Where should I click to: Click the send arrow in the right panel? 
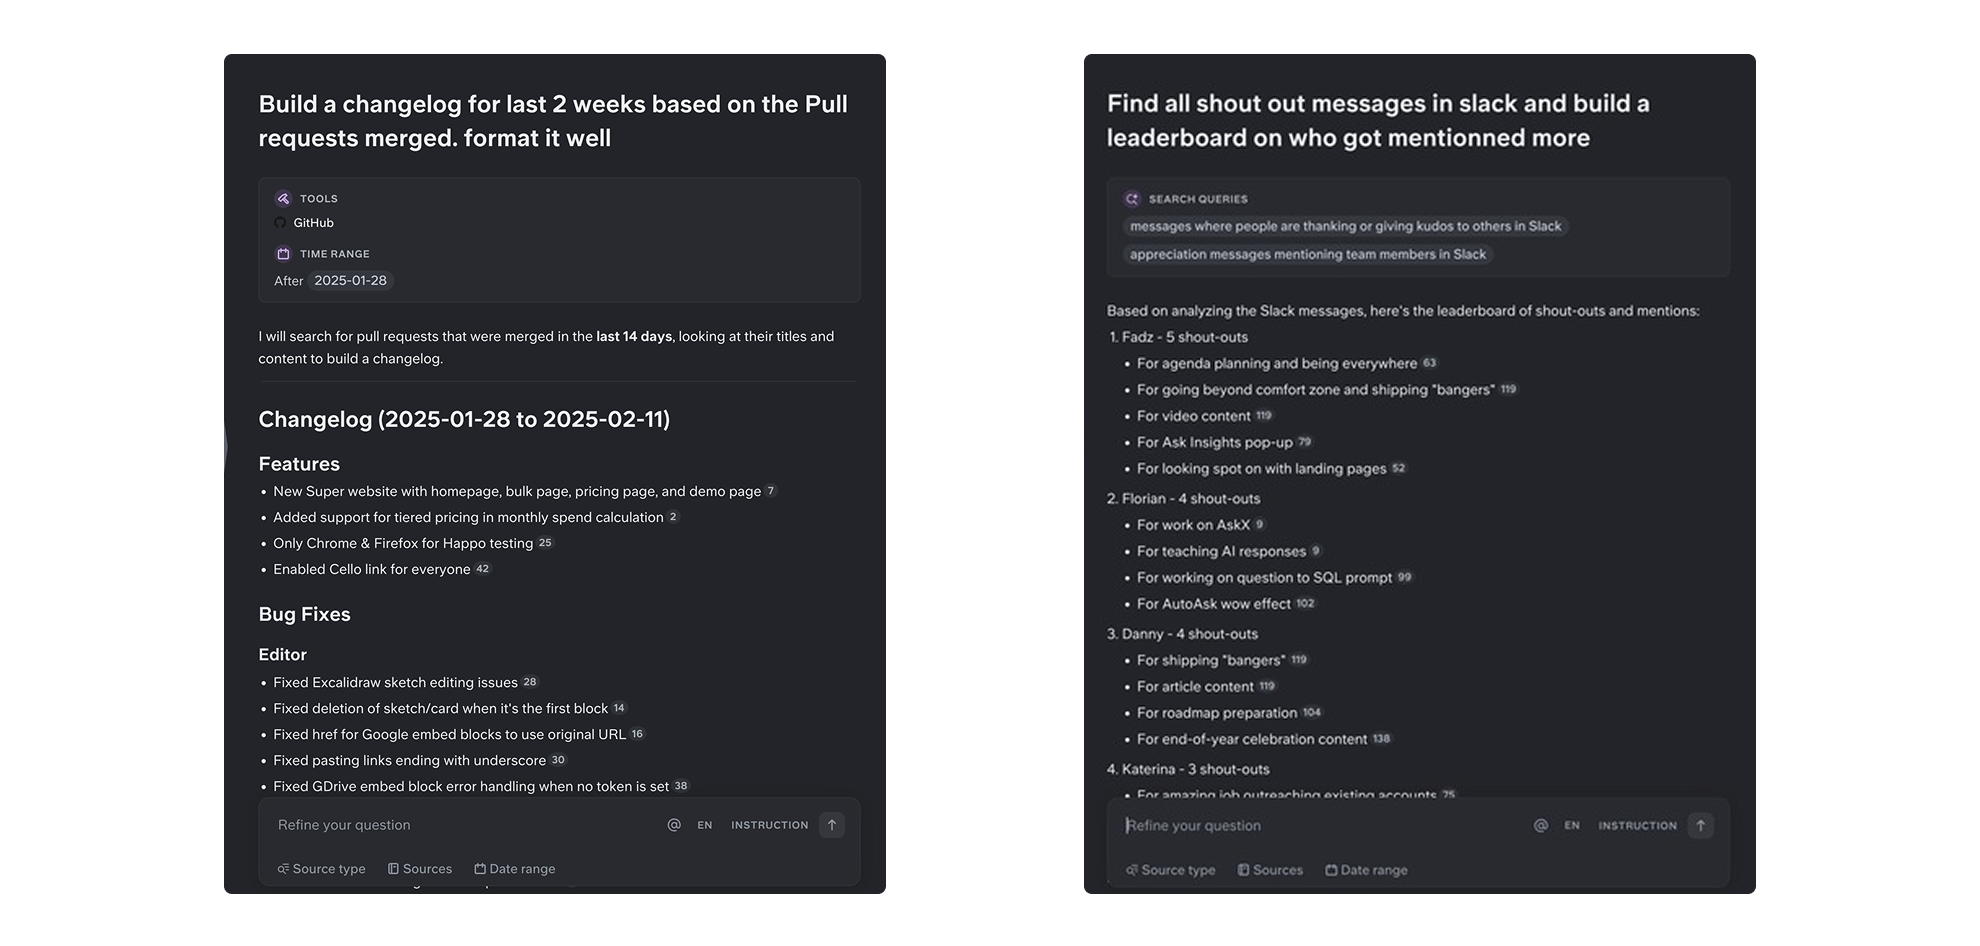[1700, 825]
